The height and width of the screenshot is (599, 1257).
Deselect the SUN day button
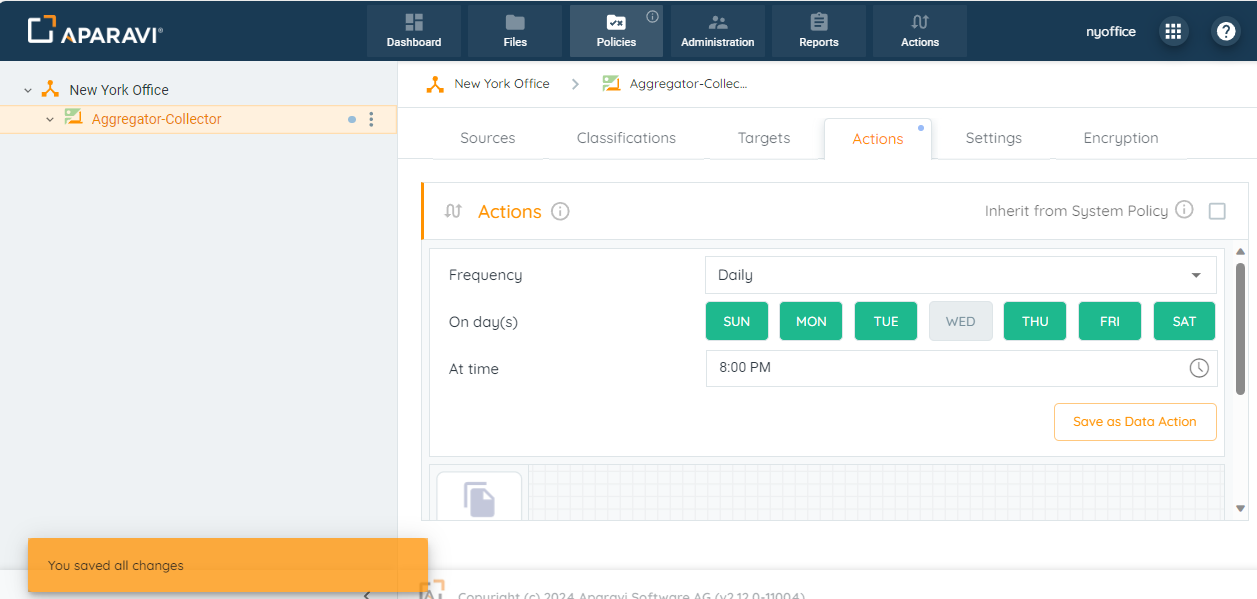[x=736, y=321]
